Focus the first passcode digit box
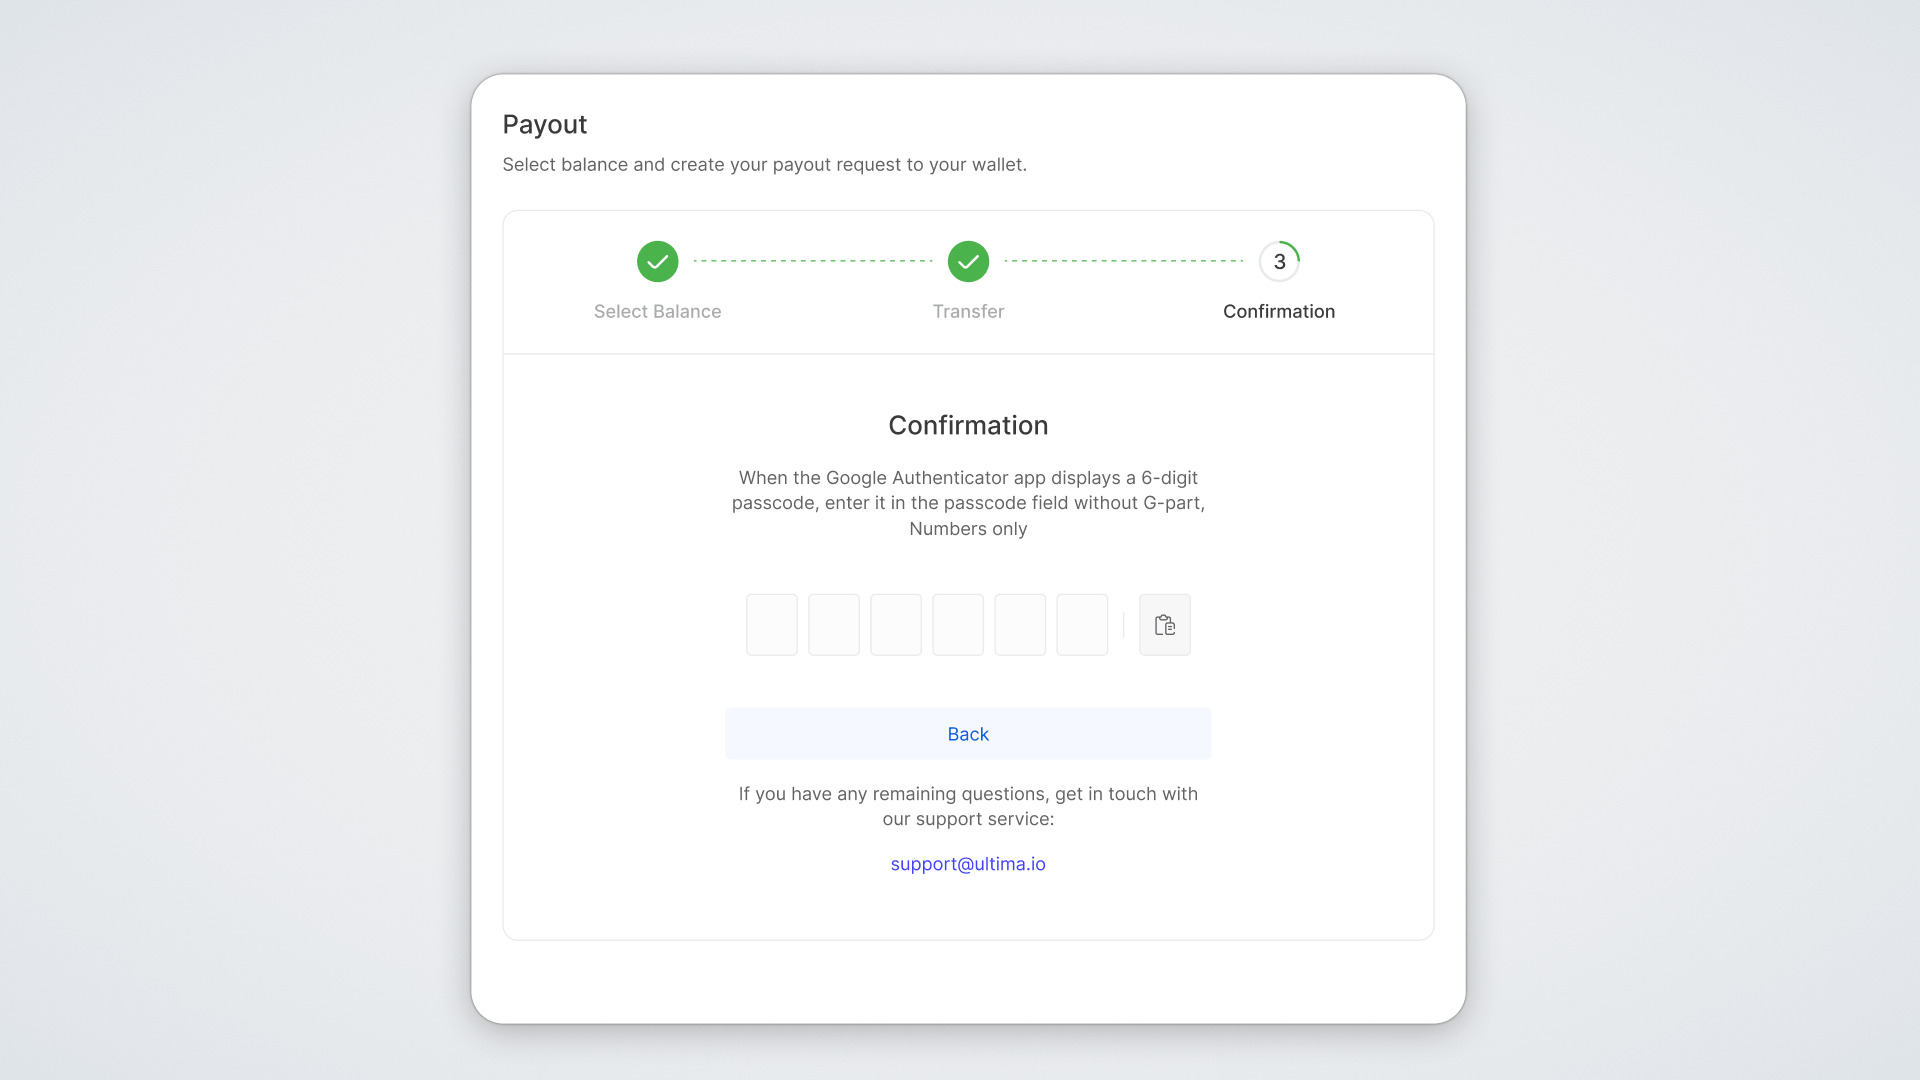The height and width of the screenshot is (1080, 1920). point(772,625)
